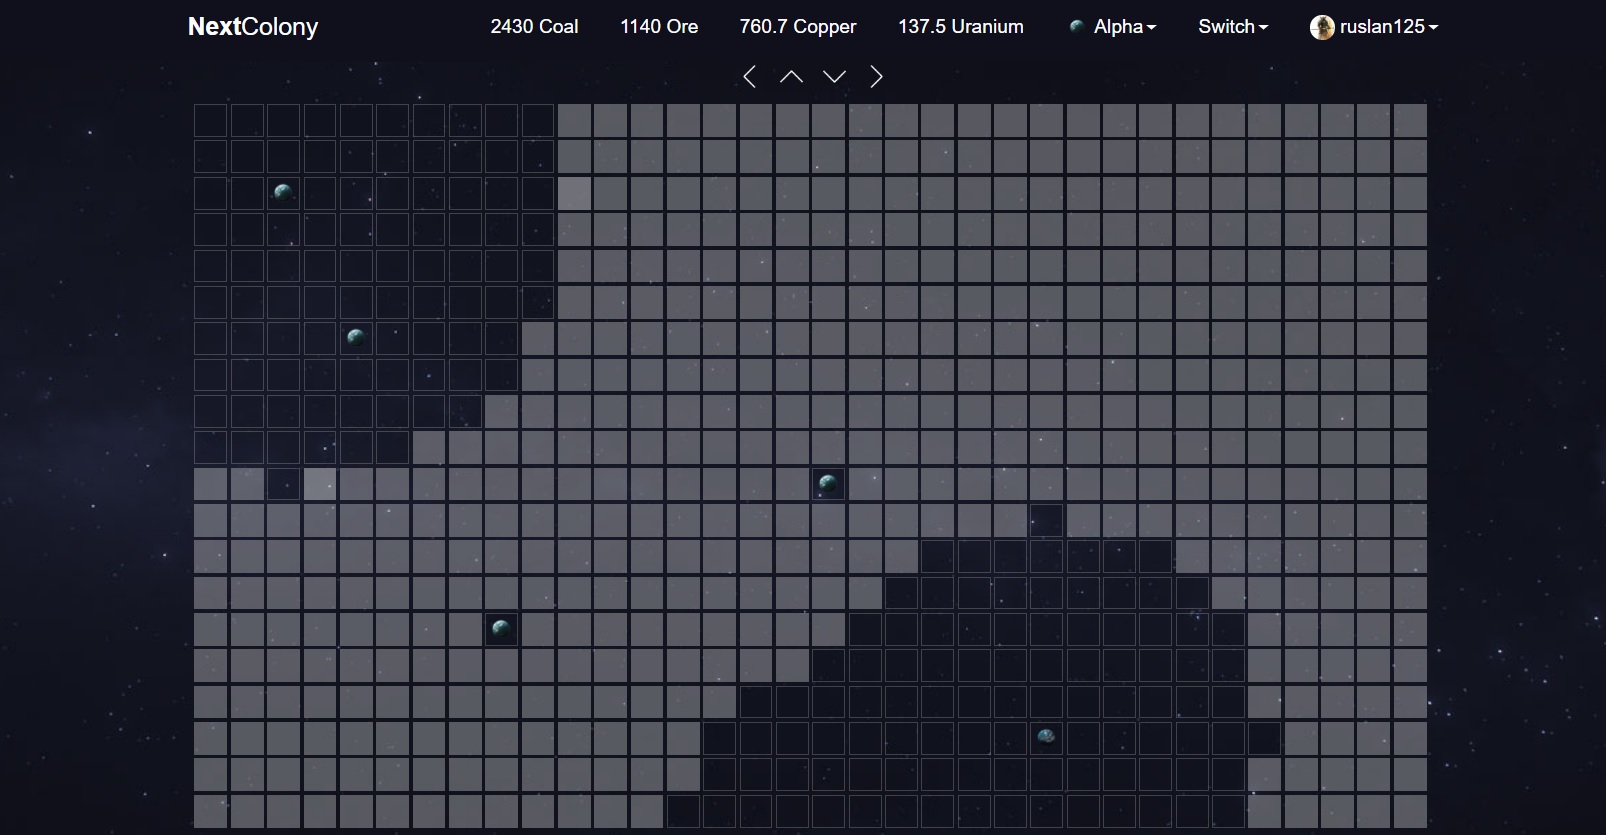Screen dimensions: 1606x835
Task: Select the lone planet surrounded by fog at map center
Action: click(x=828, y=484)
